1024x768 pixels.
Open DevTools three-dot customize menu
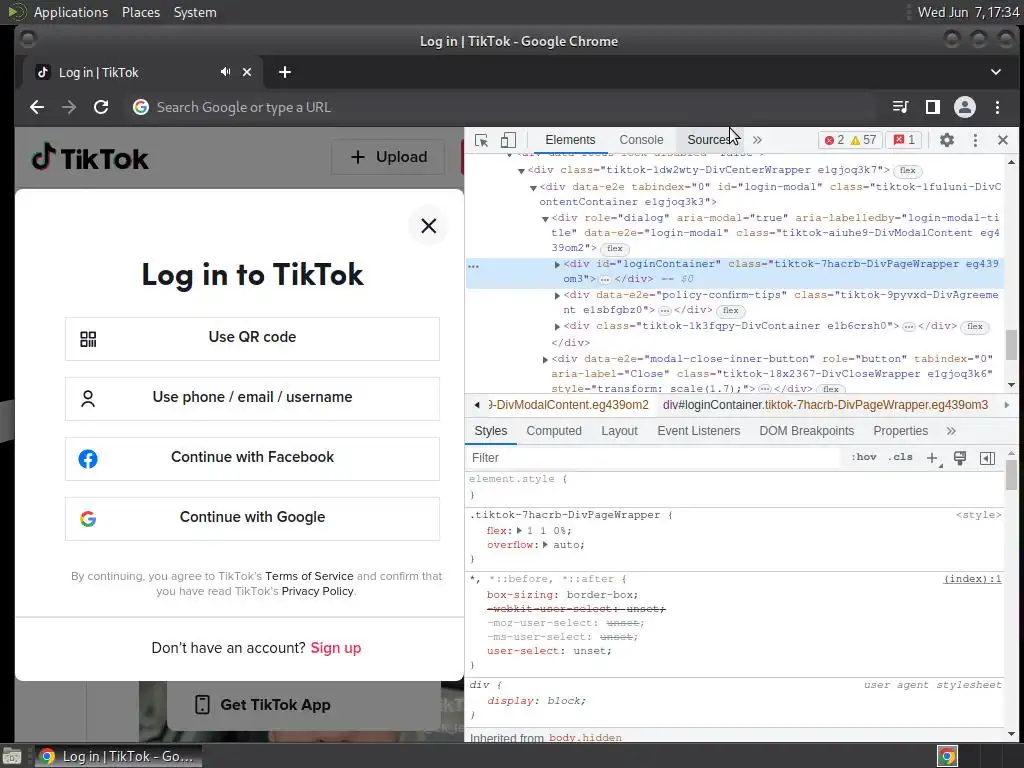[x=975, y=140]
